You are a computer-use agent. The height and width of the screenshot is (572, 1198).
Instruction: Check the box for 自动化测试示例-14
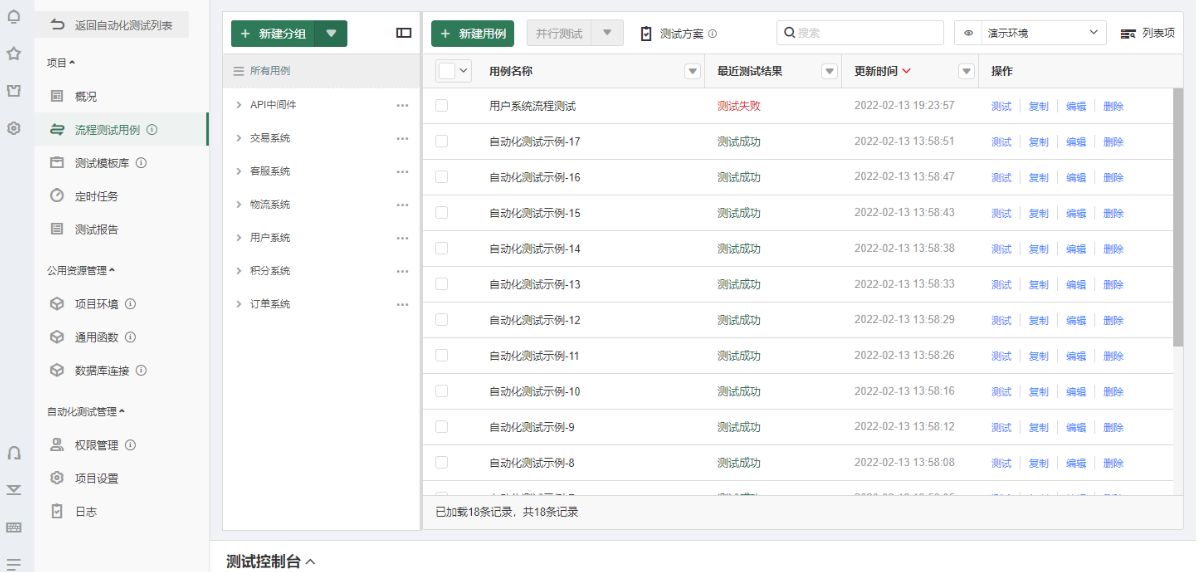pos(442,248)
